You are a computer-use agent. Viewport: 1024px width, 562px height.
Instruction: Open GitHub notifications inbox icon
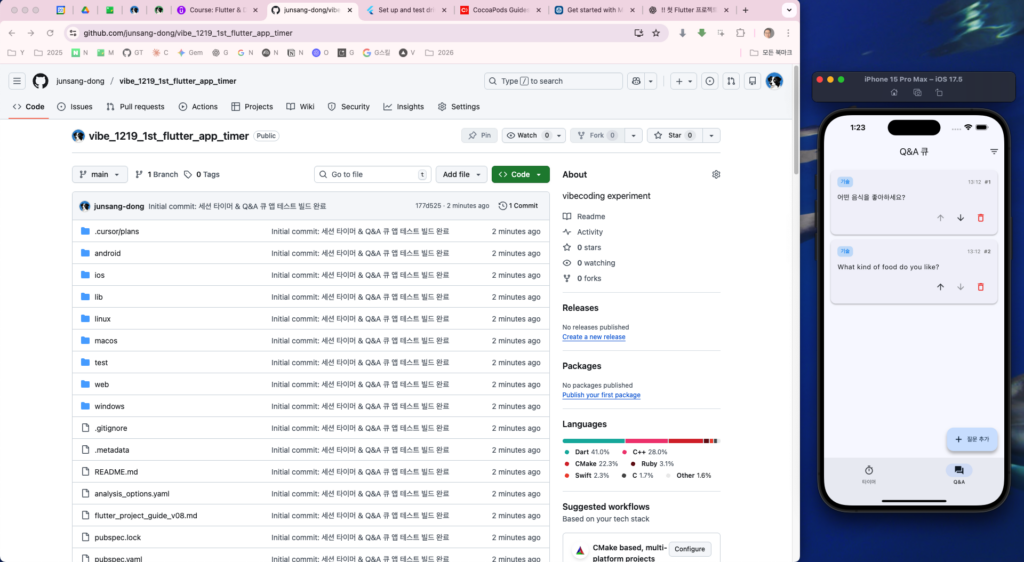(x=752, y=81)
